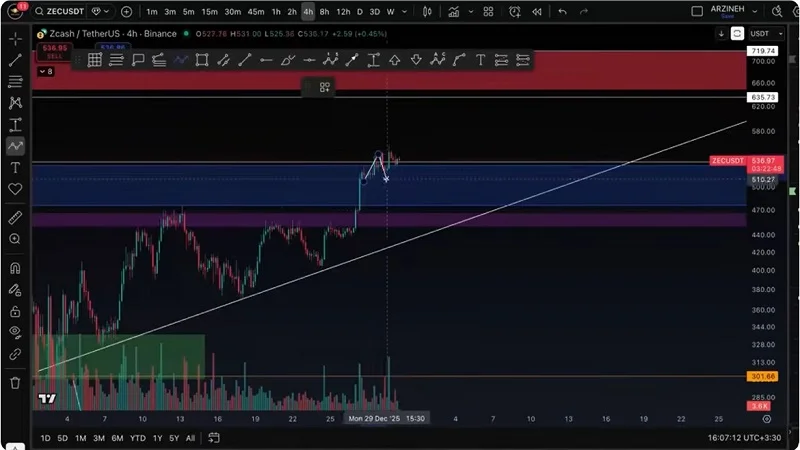Toggle hide drawings eye icon
Viewport: 800px width, 450px height.
(15, 331)
